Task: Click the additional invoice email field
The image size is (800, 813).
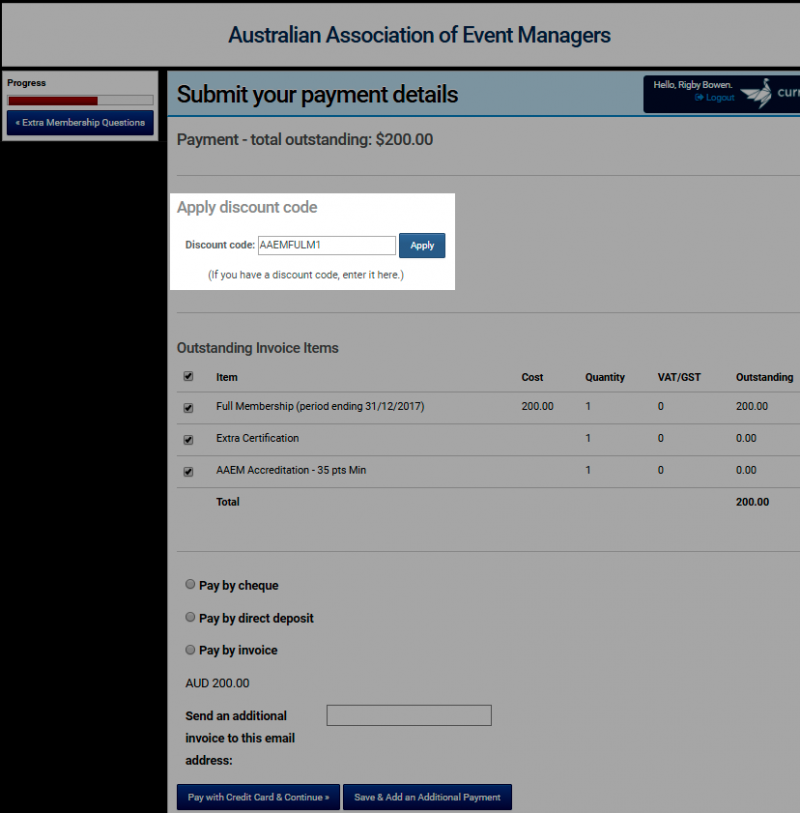Action: [409, 716]
